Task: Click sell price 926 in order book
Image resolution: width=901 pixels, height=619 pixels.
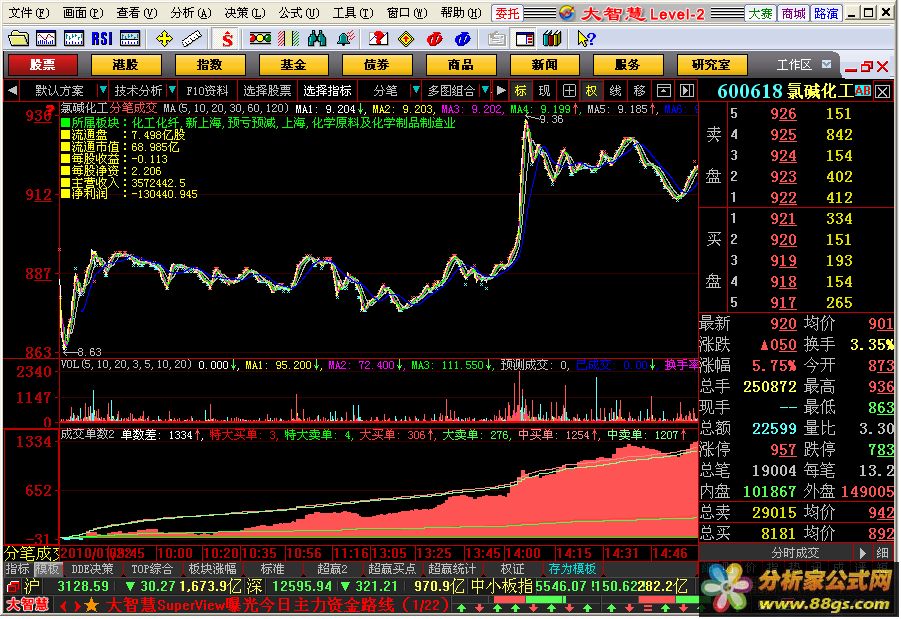Action: (x=783, y=113)
